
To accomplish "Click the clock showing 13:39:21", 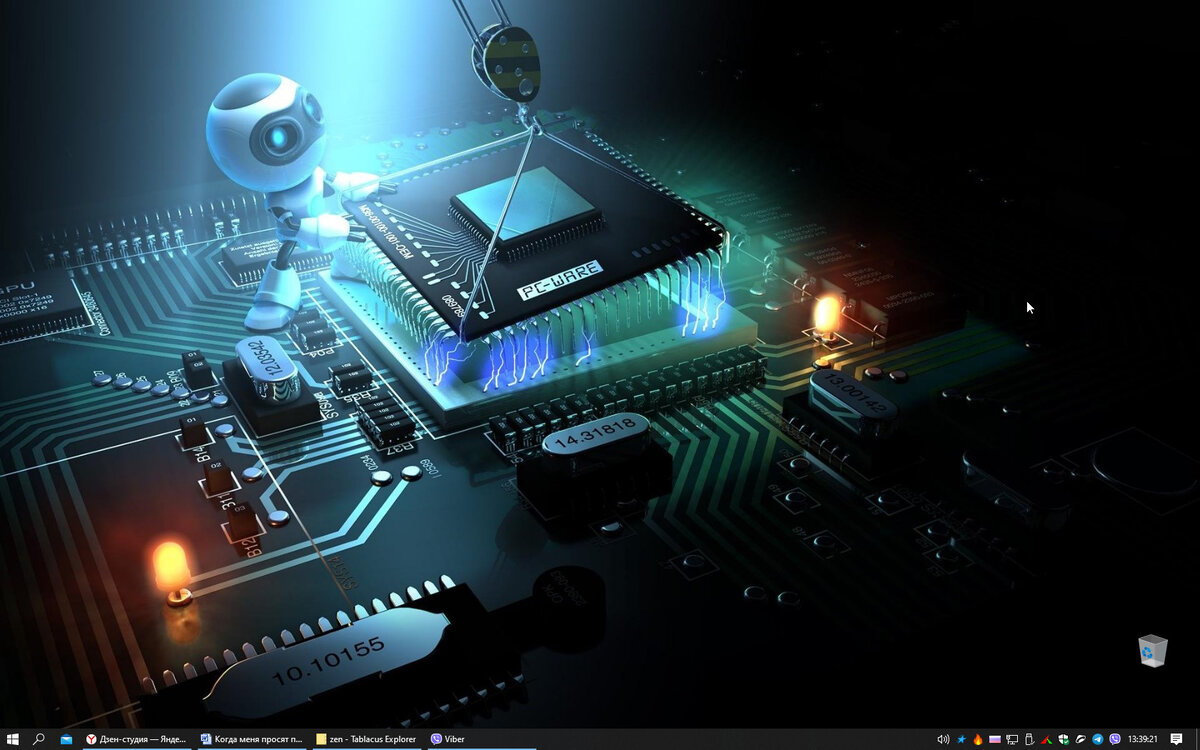I will coord(1143,739).
